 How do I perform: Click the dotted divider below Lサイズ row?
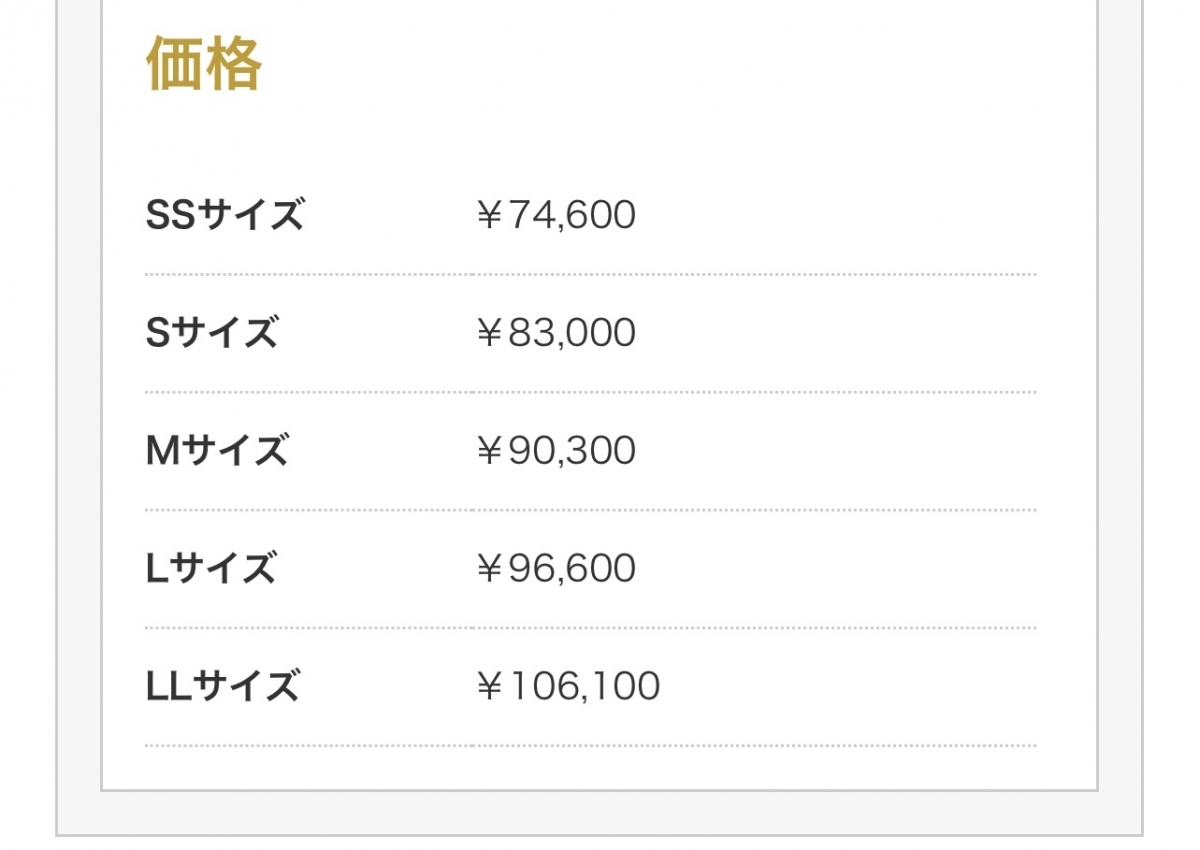(590, 628)
